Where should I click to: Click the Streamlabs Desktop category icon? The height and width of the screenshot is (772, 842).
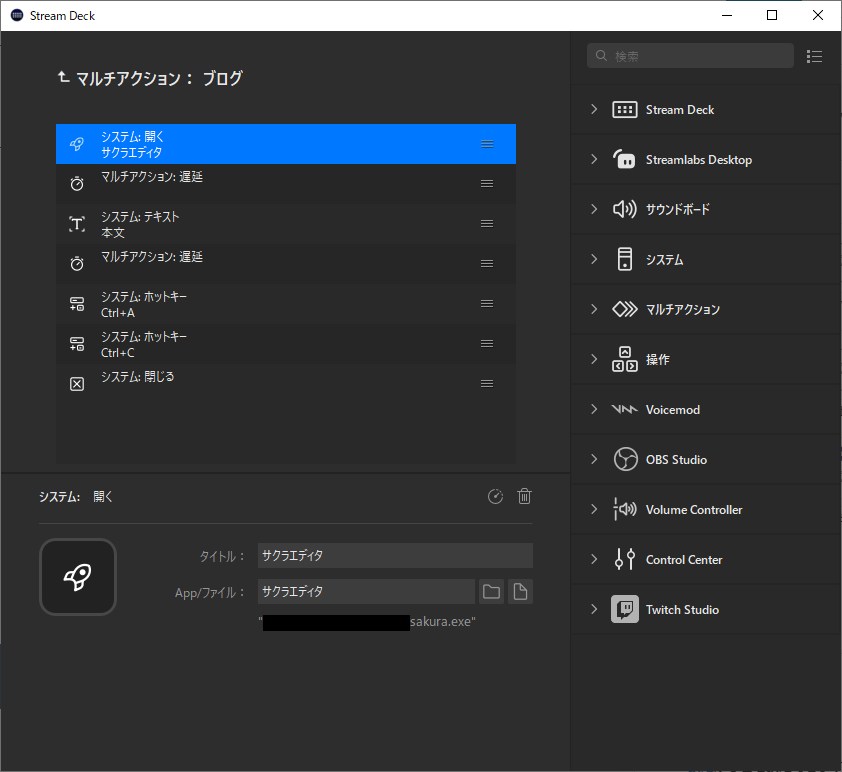click(625, 159)
